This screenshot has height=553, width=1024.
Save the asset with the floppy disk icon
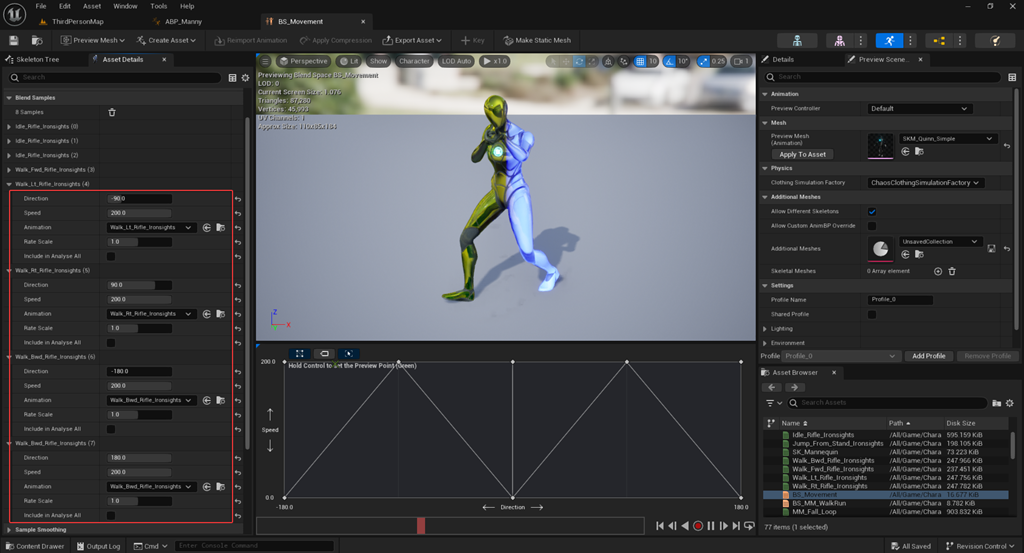click(14, 40)
